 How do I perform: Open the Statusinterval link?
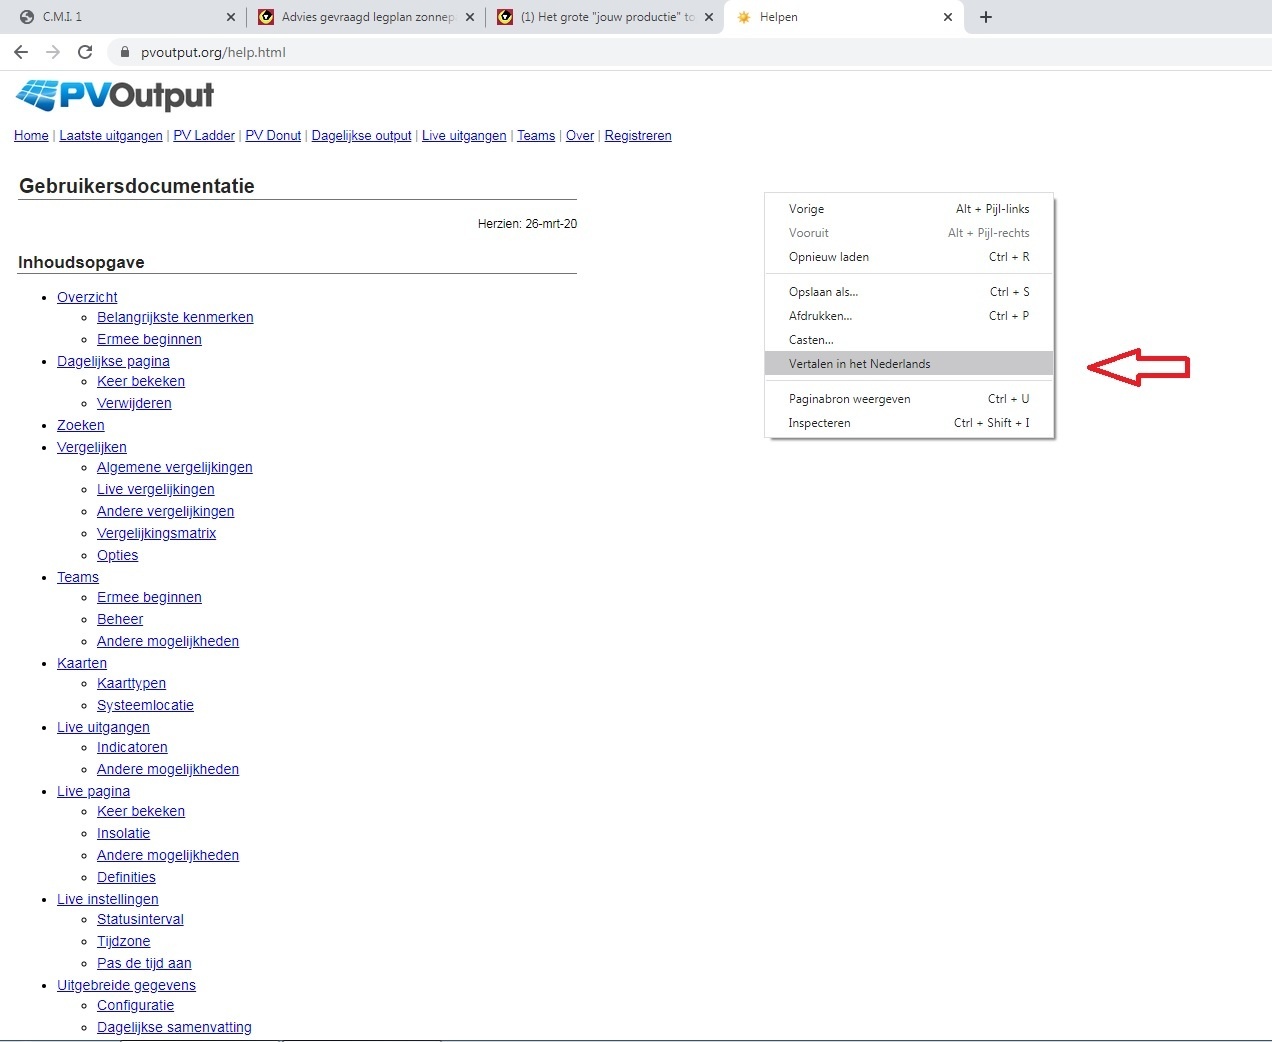click(140, 919)
